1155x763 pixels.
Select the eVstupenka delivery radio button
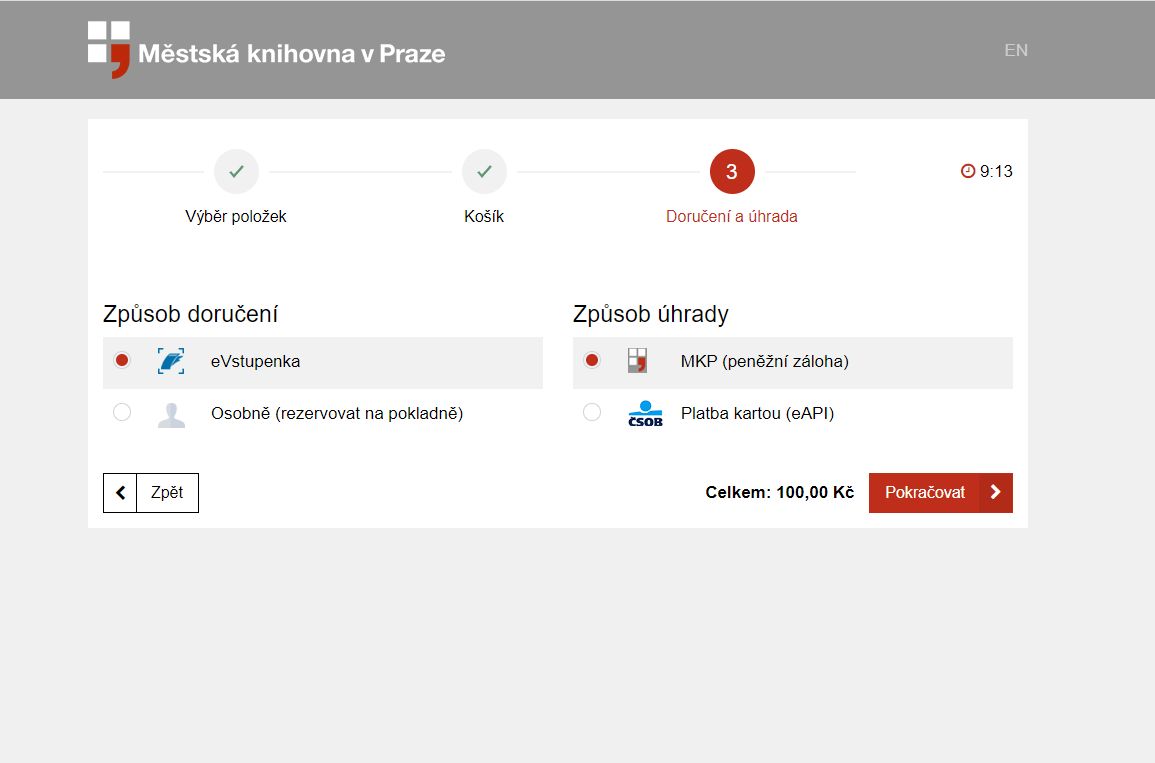click(x=122, y=360)
